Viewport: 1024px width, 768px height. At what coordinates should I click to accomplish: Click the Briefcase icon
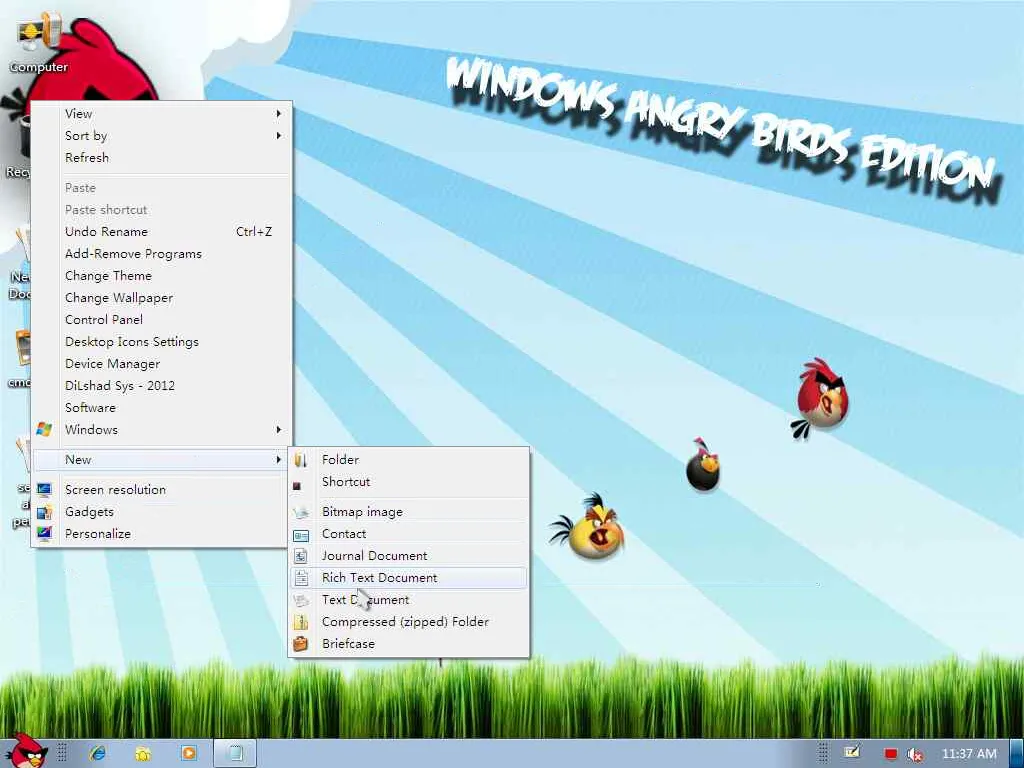pos(300,644)
